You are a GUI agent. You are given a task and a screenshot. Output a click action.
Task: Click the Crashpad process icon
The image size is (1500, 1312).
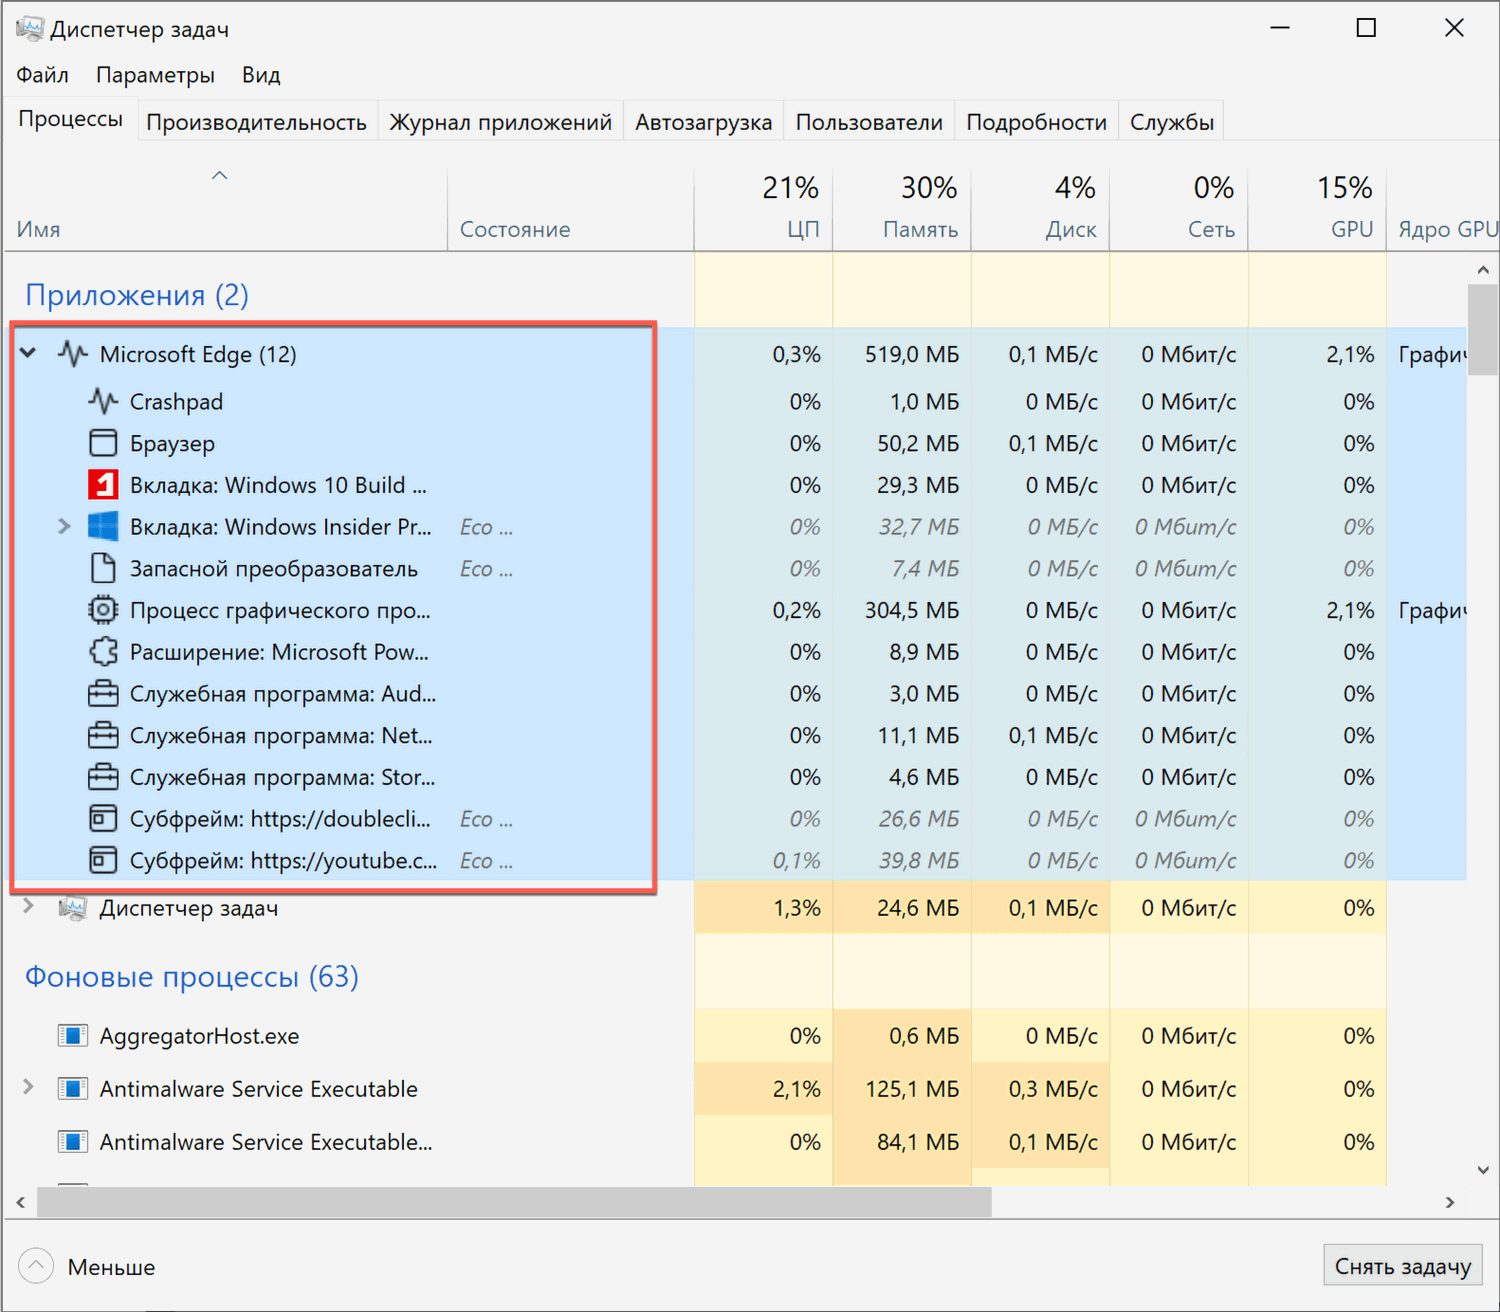point(103,402)
